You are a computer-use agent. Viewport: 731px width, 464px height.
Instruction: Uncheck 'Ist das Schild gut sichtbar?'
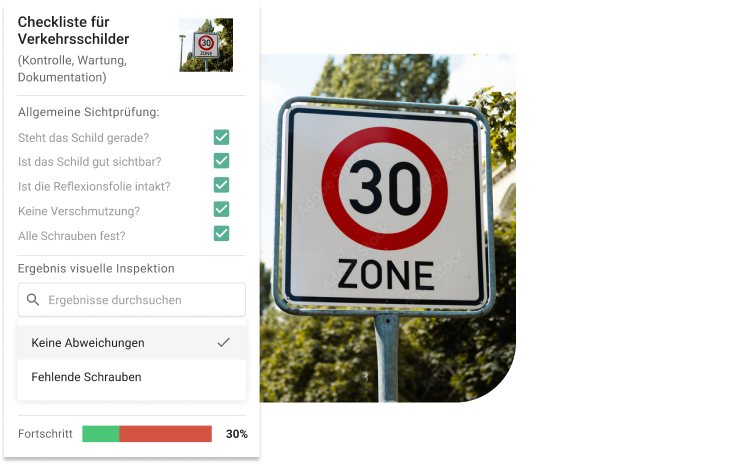point(221,161)
